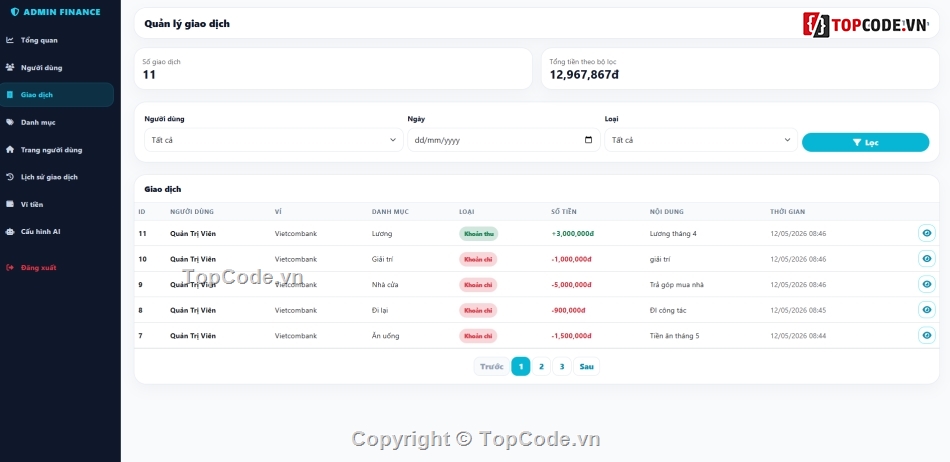Click the text Lương tháng 4
The height and width of the screenshot is (462, 950).
click(x=673, y=234)
